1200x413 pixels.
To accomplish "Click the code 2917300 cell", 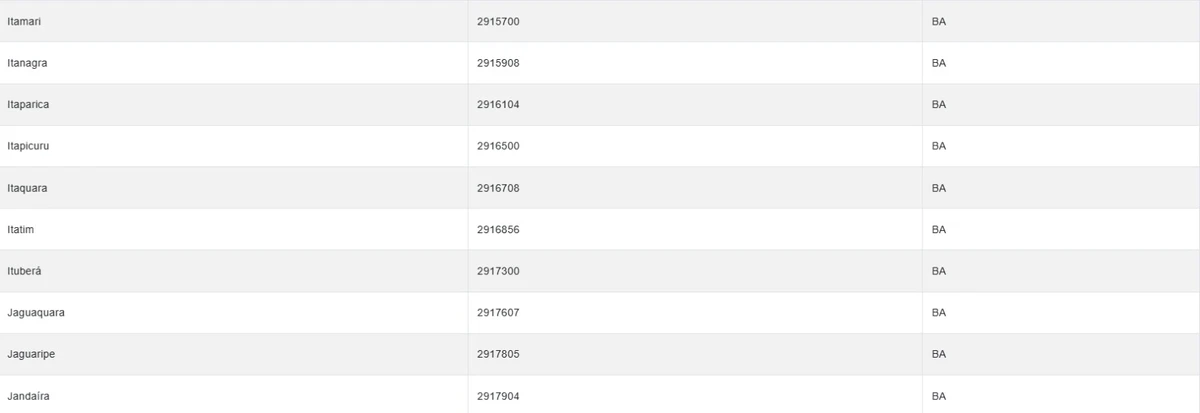I will [498, 271].
